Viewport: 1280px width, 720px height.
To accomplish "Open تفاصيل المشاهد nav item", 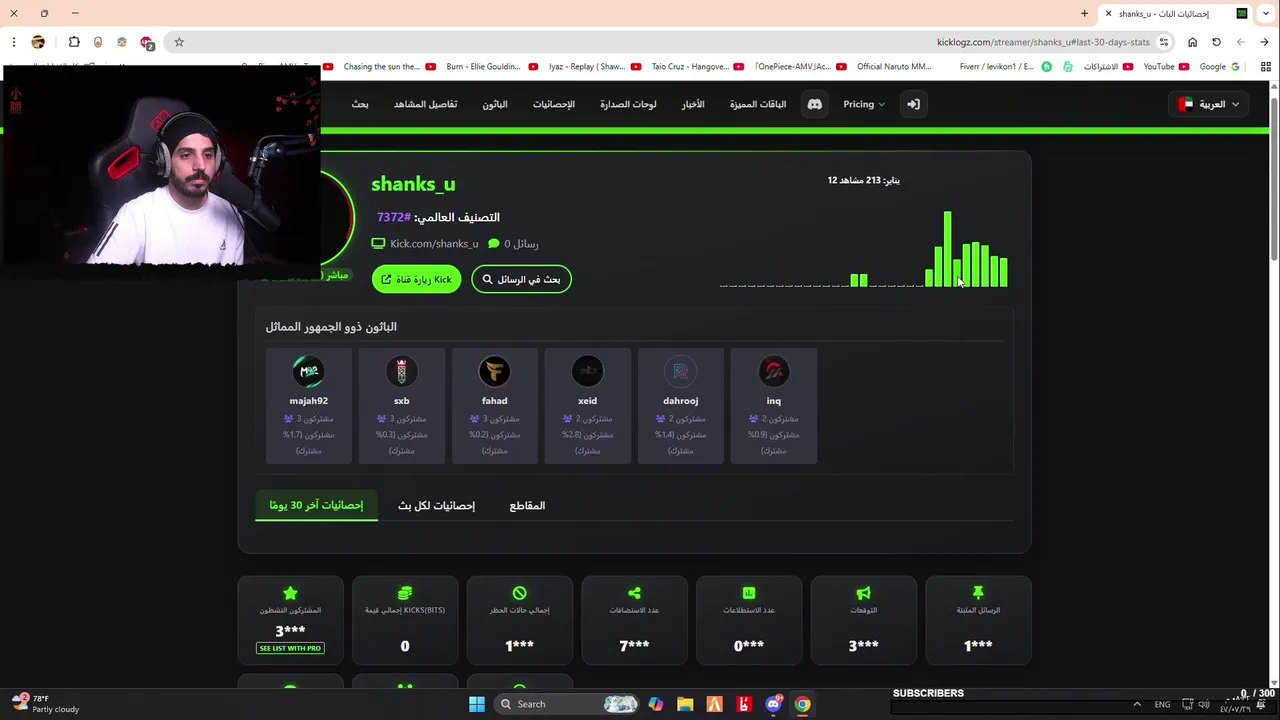I will pyautogui.click(x=425, y=104).
